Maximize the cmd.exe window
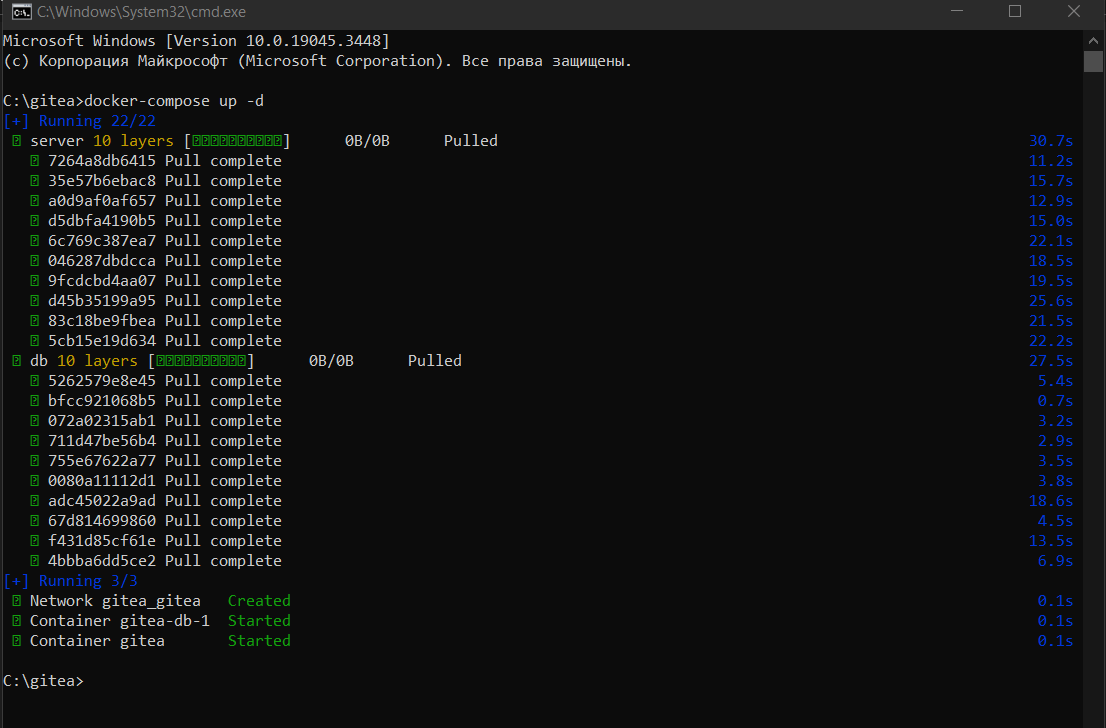 [x=1014, y=12]
